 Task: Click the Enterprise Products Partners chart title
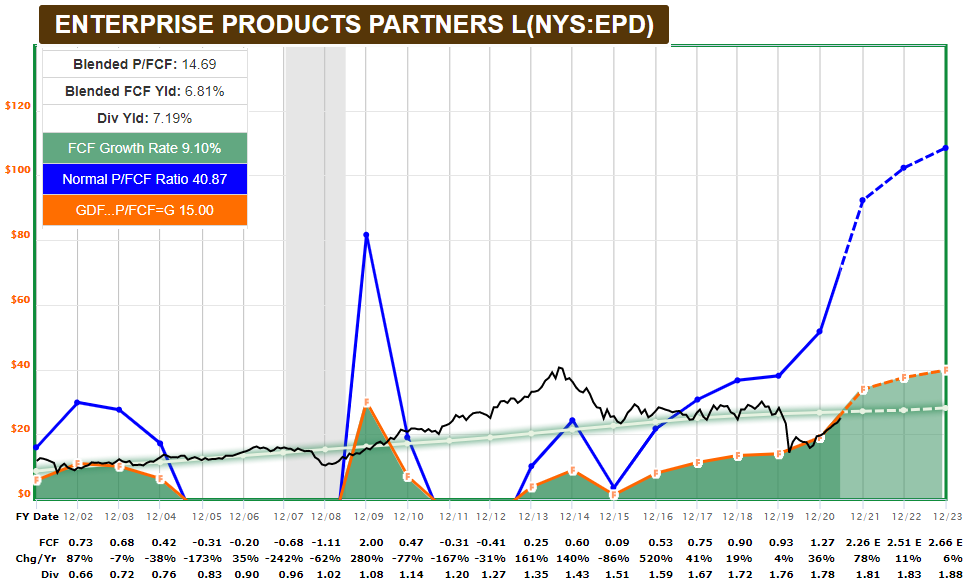coord(353,25)
